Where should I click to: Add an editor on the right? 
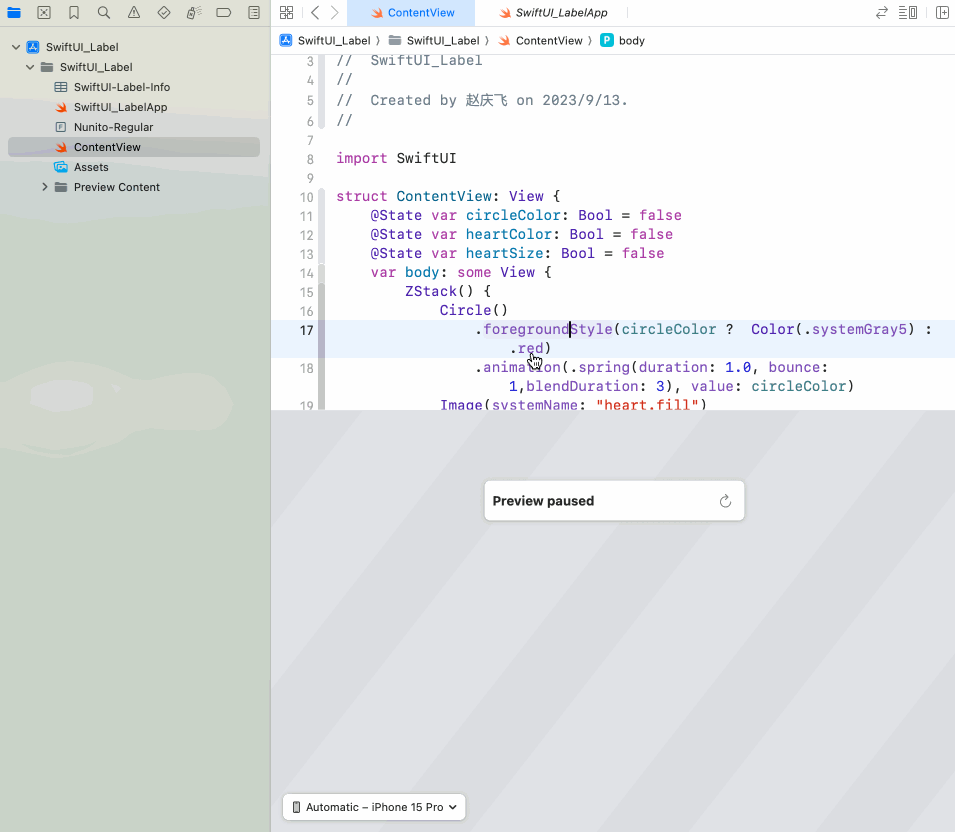click(x=942, y=13)
